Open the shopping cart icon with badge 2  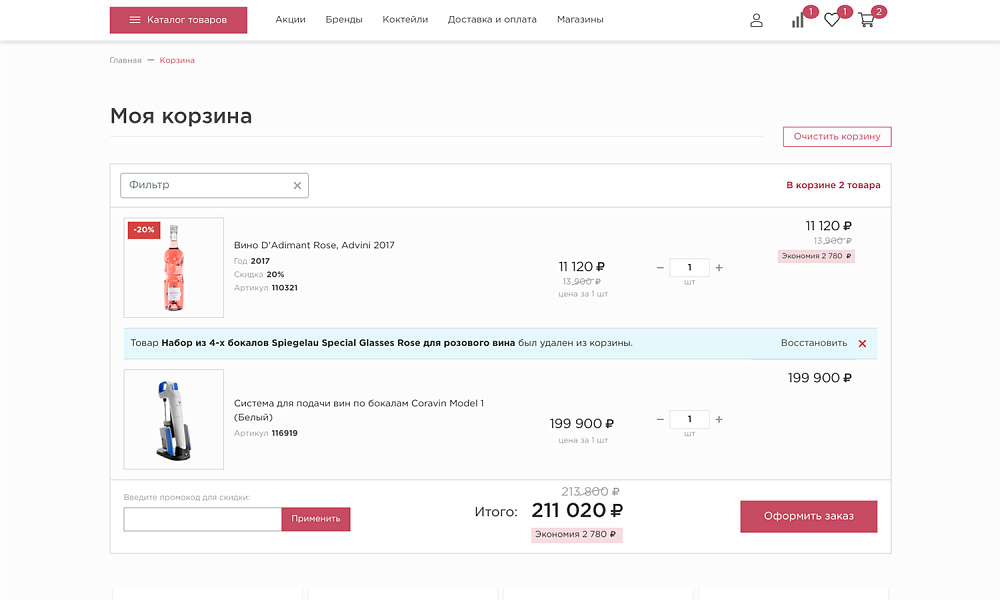866,20
